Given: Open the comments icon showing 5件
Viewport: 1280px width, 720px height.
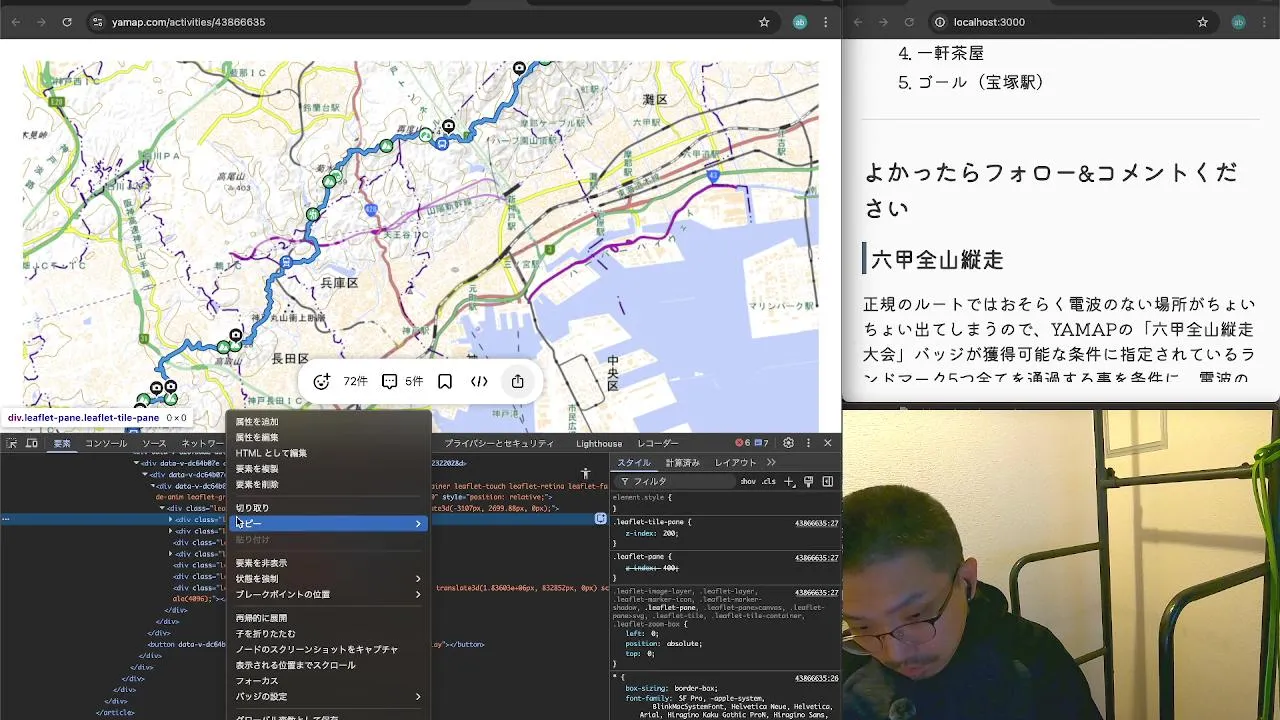Looking at the screenshot, I should 389,381.
